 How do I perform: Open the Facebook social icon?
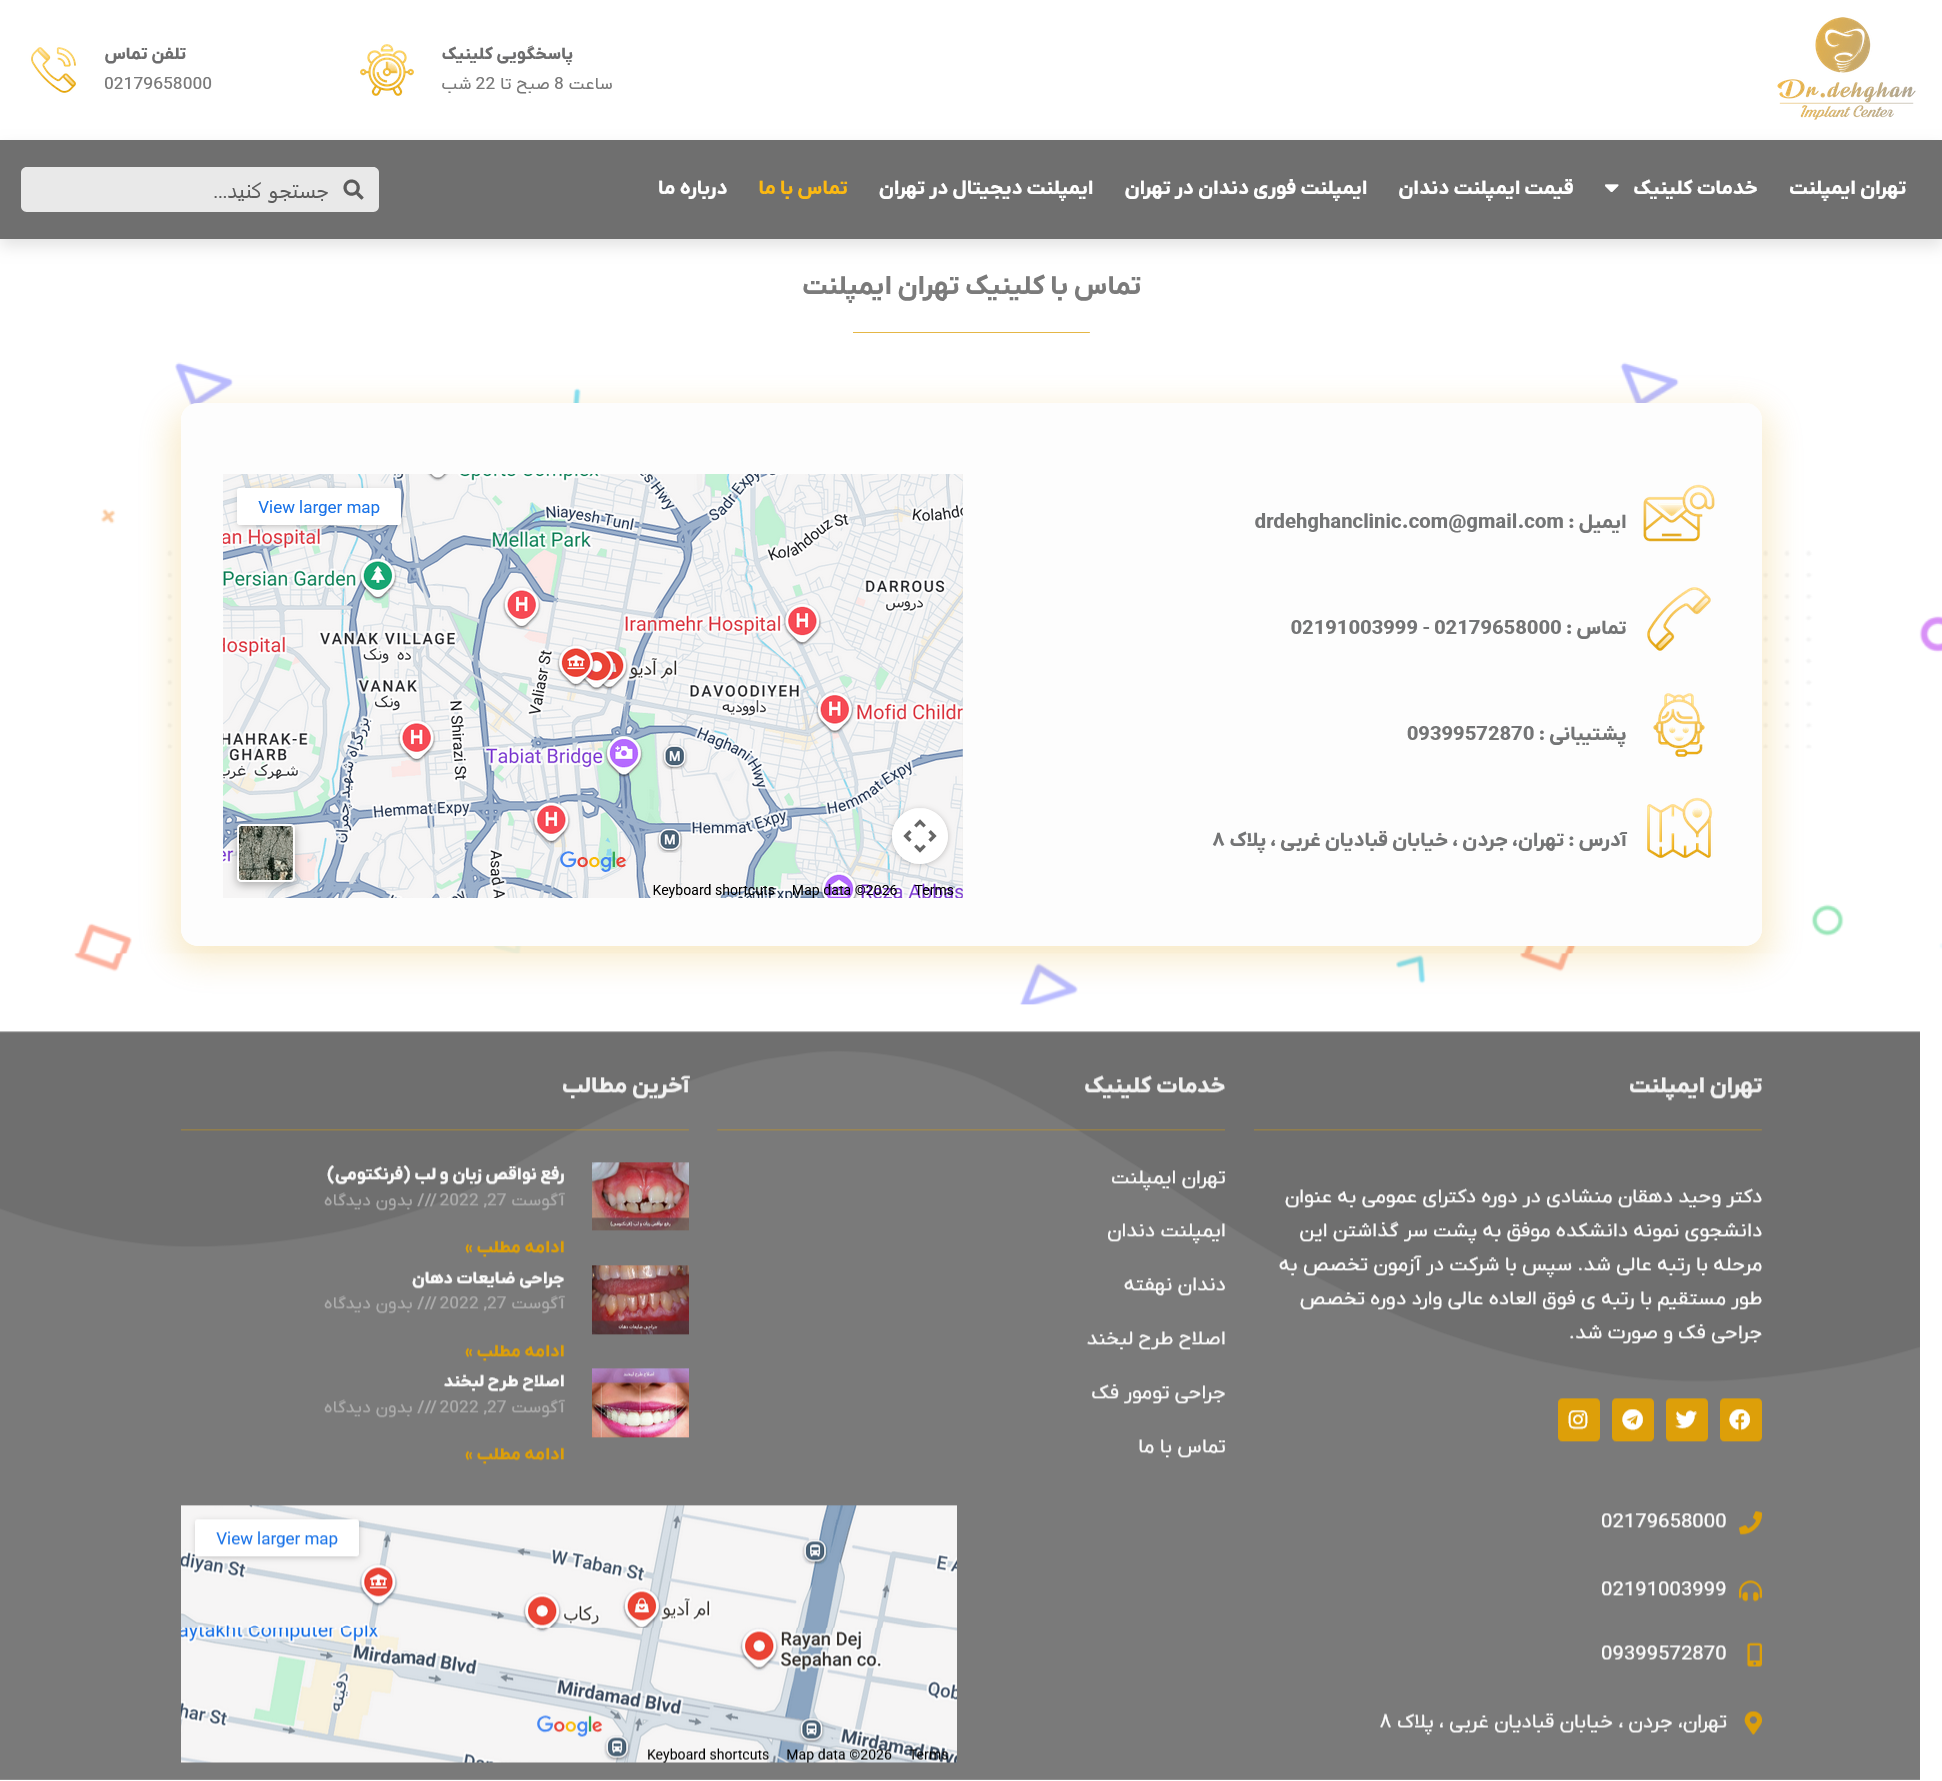tap(1740, 1419)
